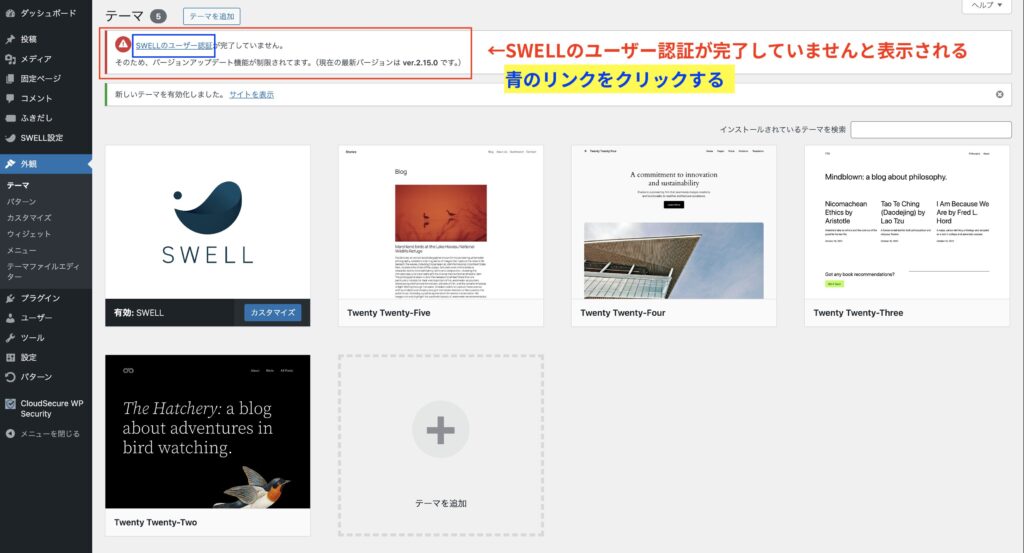Screen dimensions: 1024x553
Task: Click the pin icon beside 投稿
Action: (10, 40)
